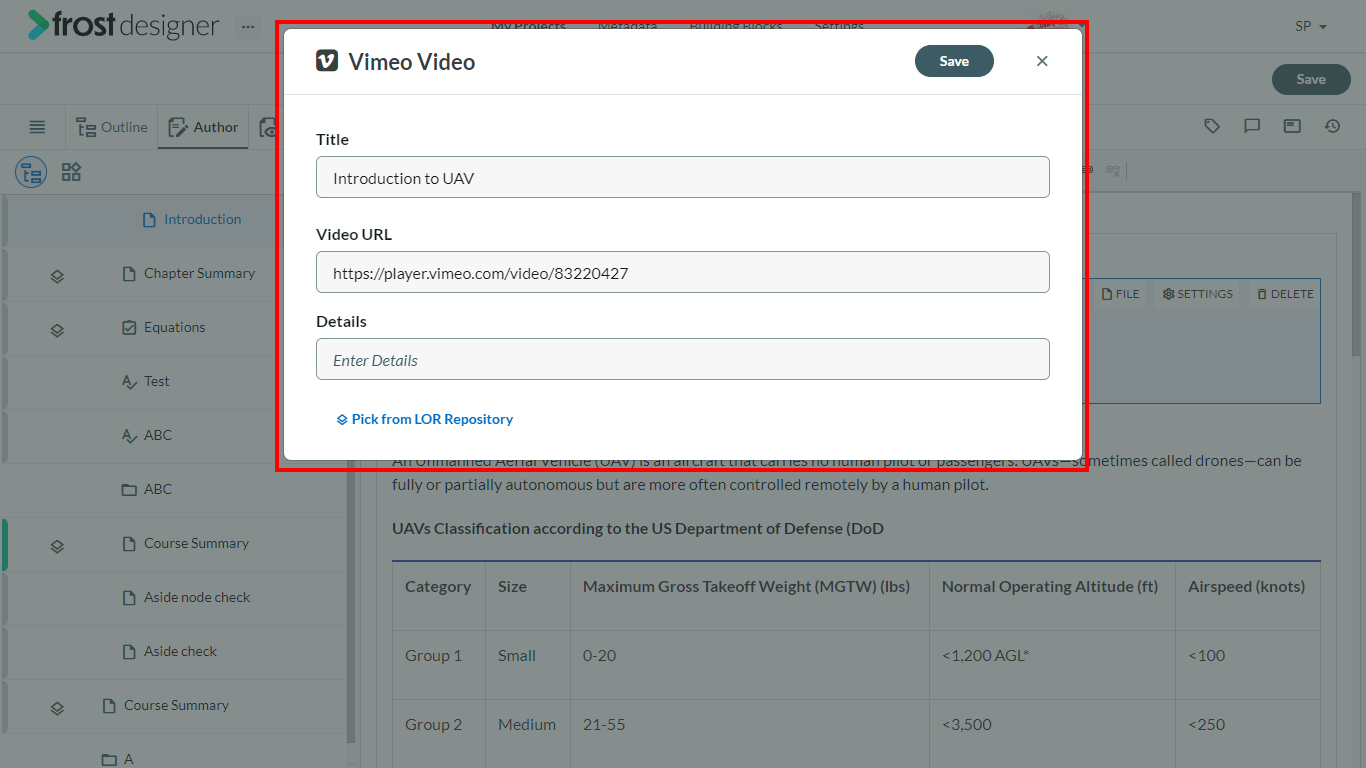Viewport: 1366px width, 768px height.
Task: Click the UAVs Classification heading text
Action: 638,528
